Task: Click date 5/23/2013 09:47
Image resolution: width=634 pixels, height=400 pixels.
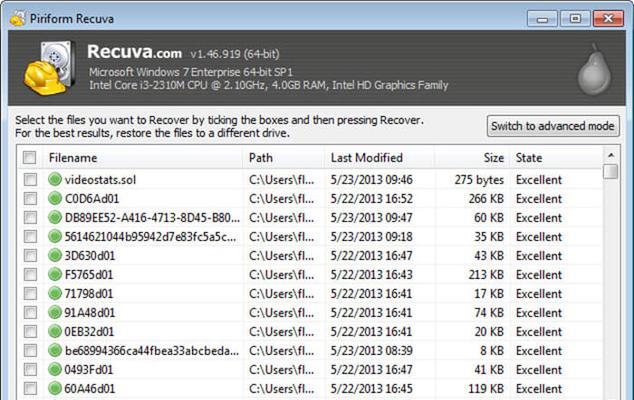Action: click(371, 218)
